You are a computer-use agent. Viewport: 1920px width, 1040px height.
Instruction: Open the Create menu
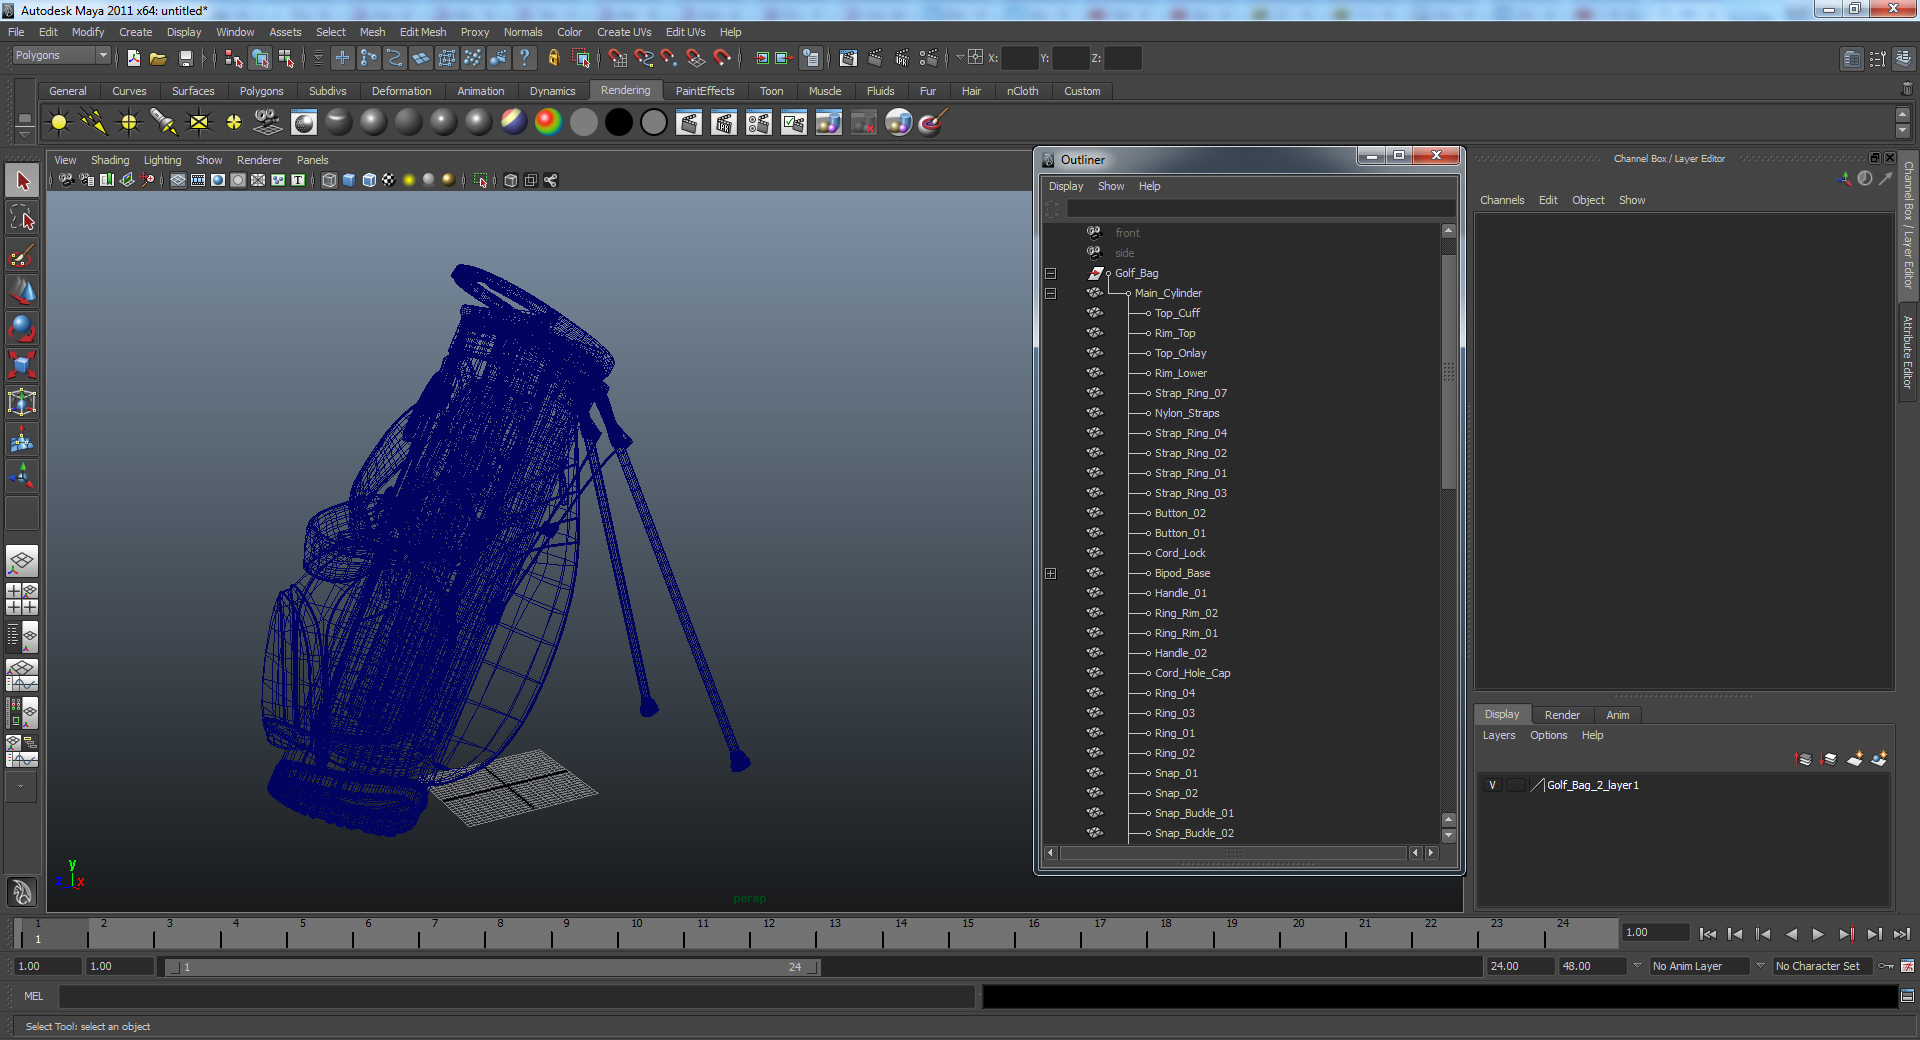(135, 32)
